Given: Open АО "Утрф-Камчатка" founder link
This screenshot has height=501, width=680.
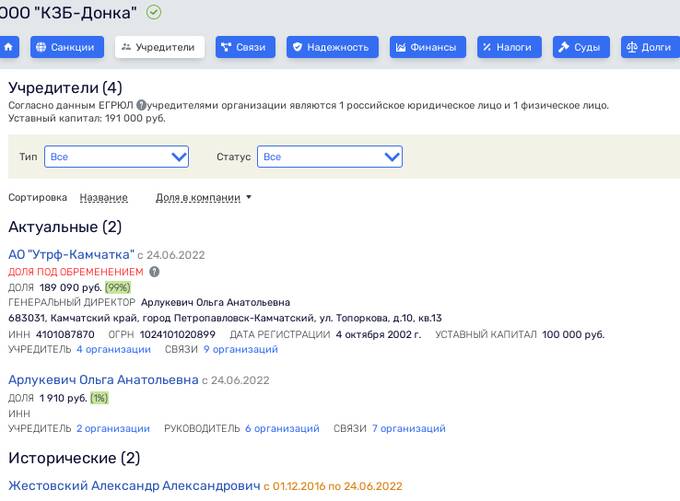Looking at the screenshot, I should [x=72, y=255].
